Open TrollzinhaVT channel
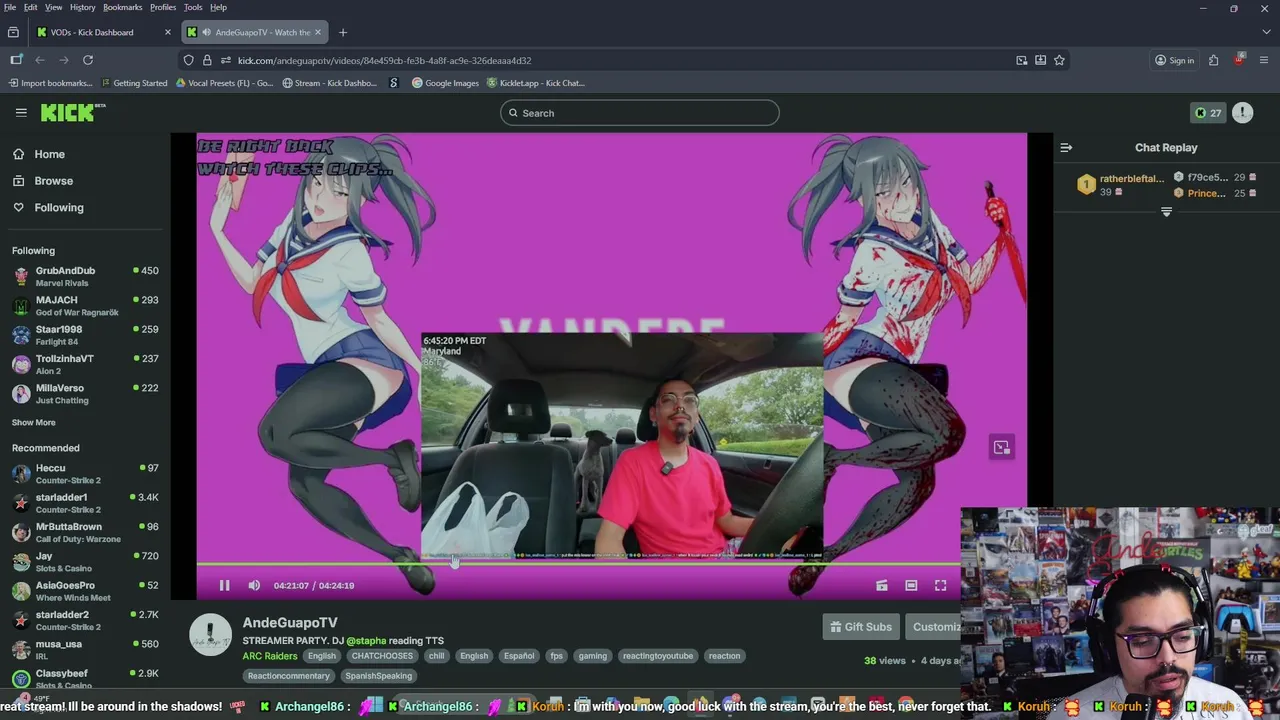 85,364
